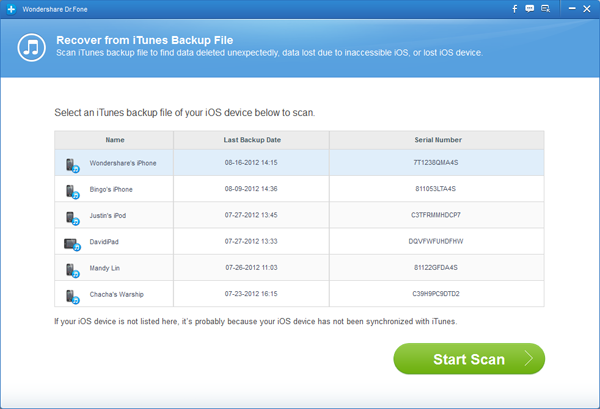
Task: Click serial number 7T1238QMA4S
Action: point(436,163)
